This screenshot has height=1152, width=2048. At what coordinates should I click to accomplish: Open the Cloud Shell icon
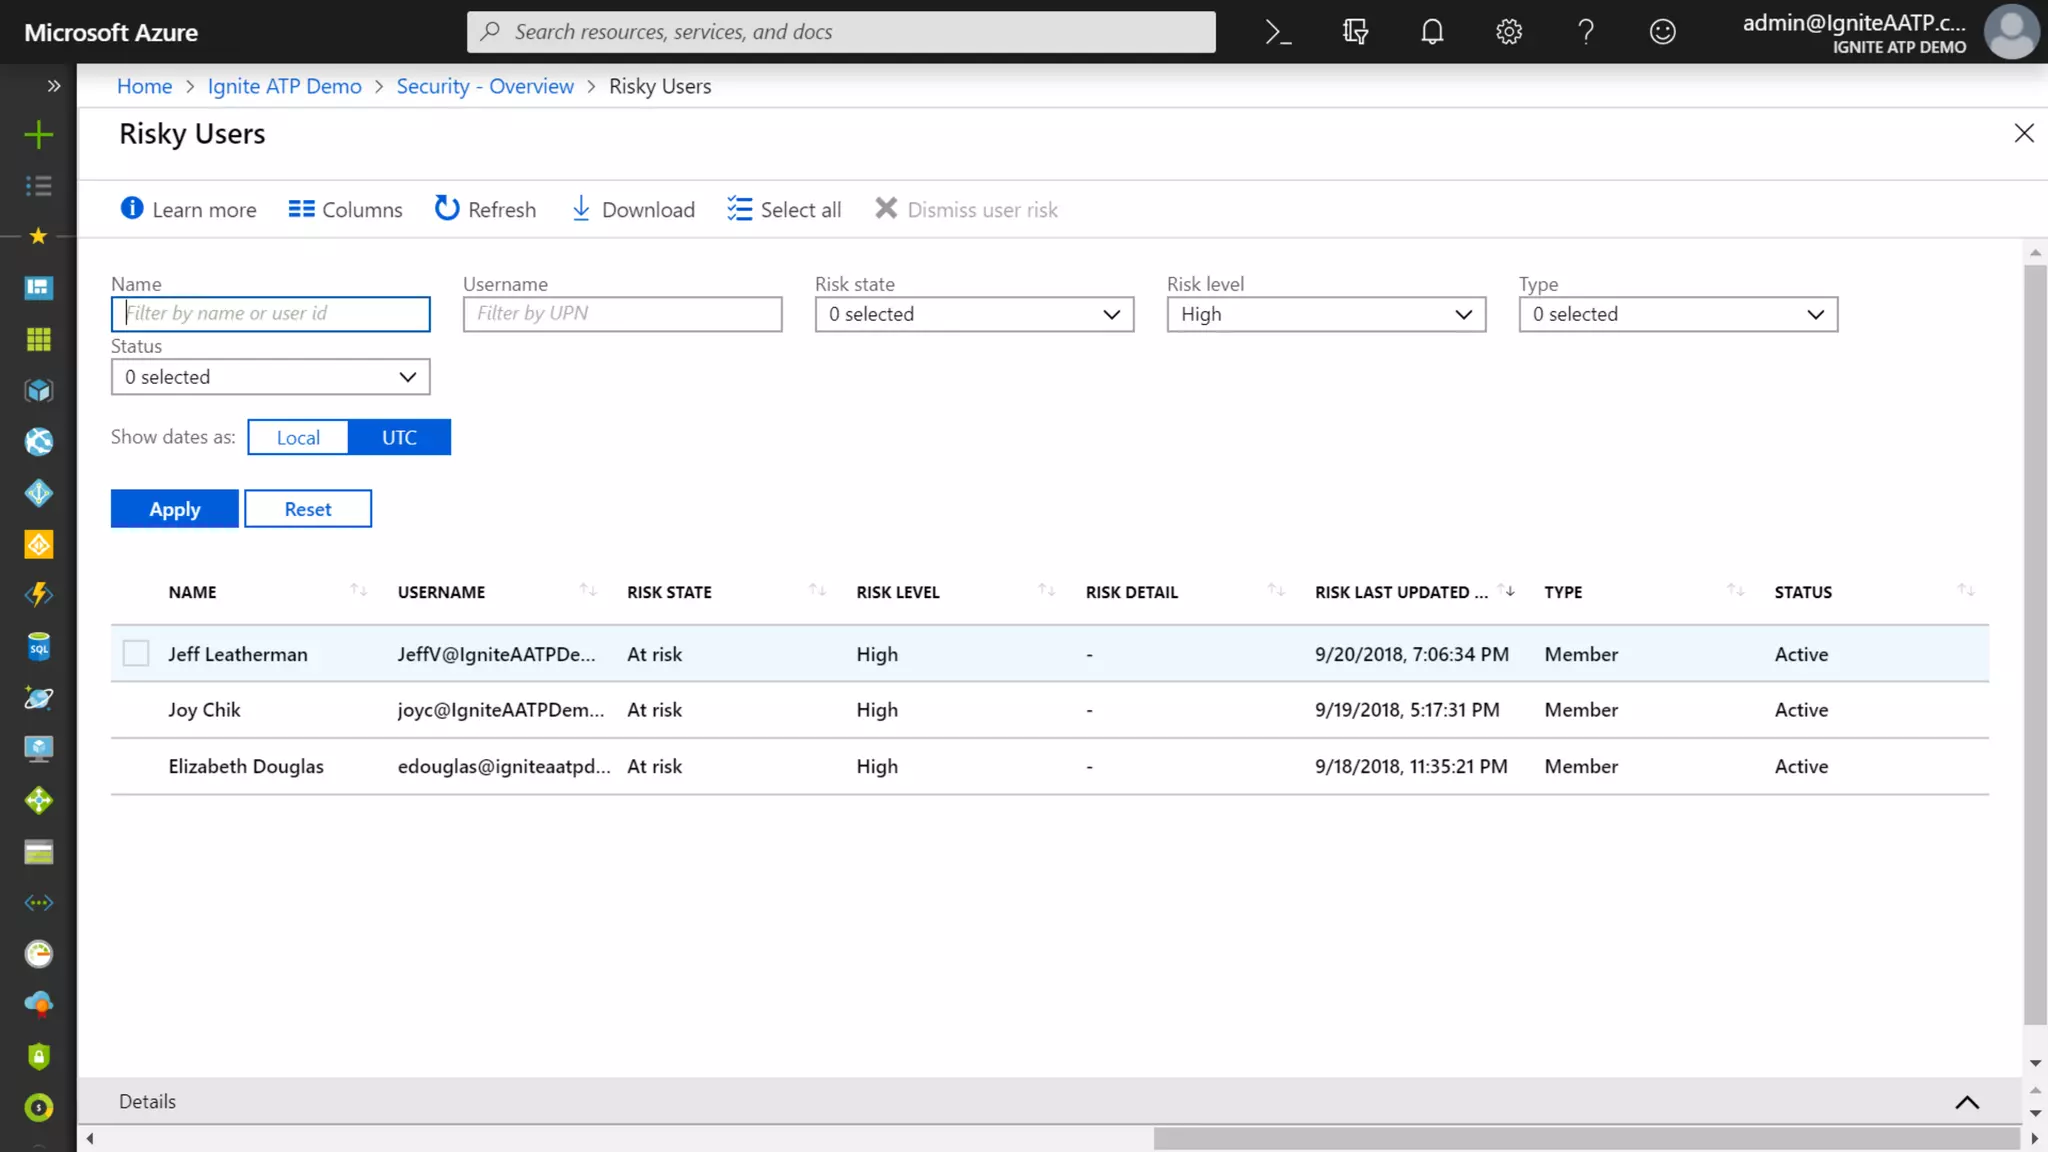click(1278, 32)
